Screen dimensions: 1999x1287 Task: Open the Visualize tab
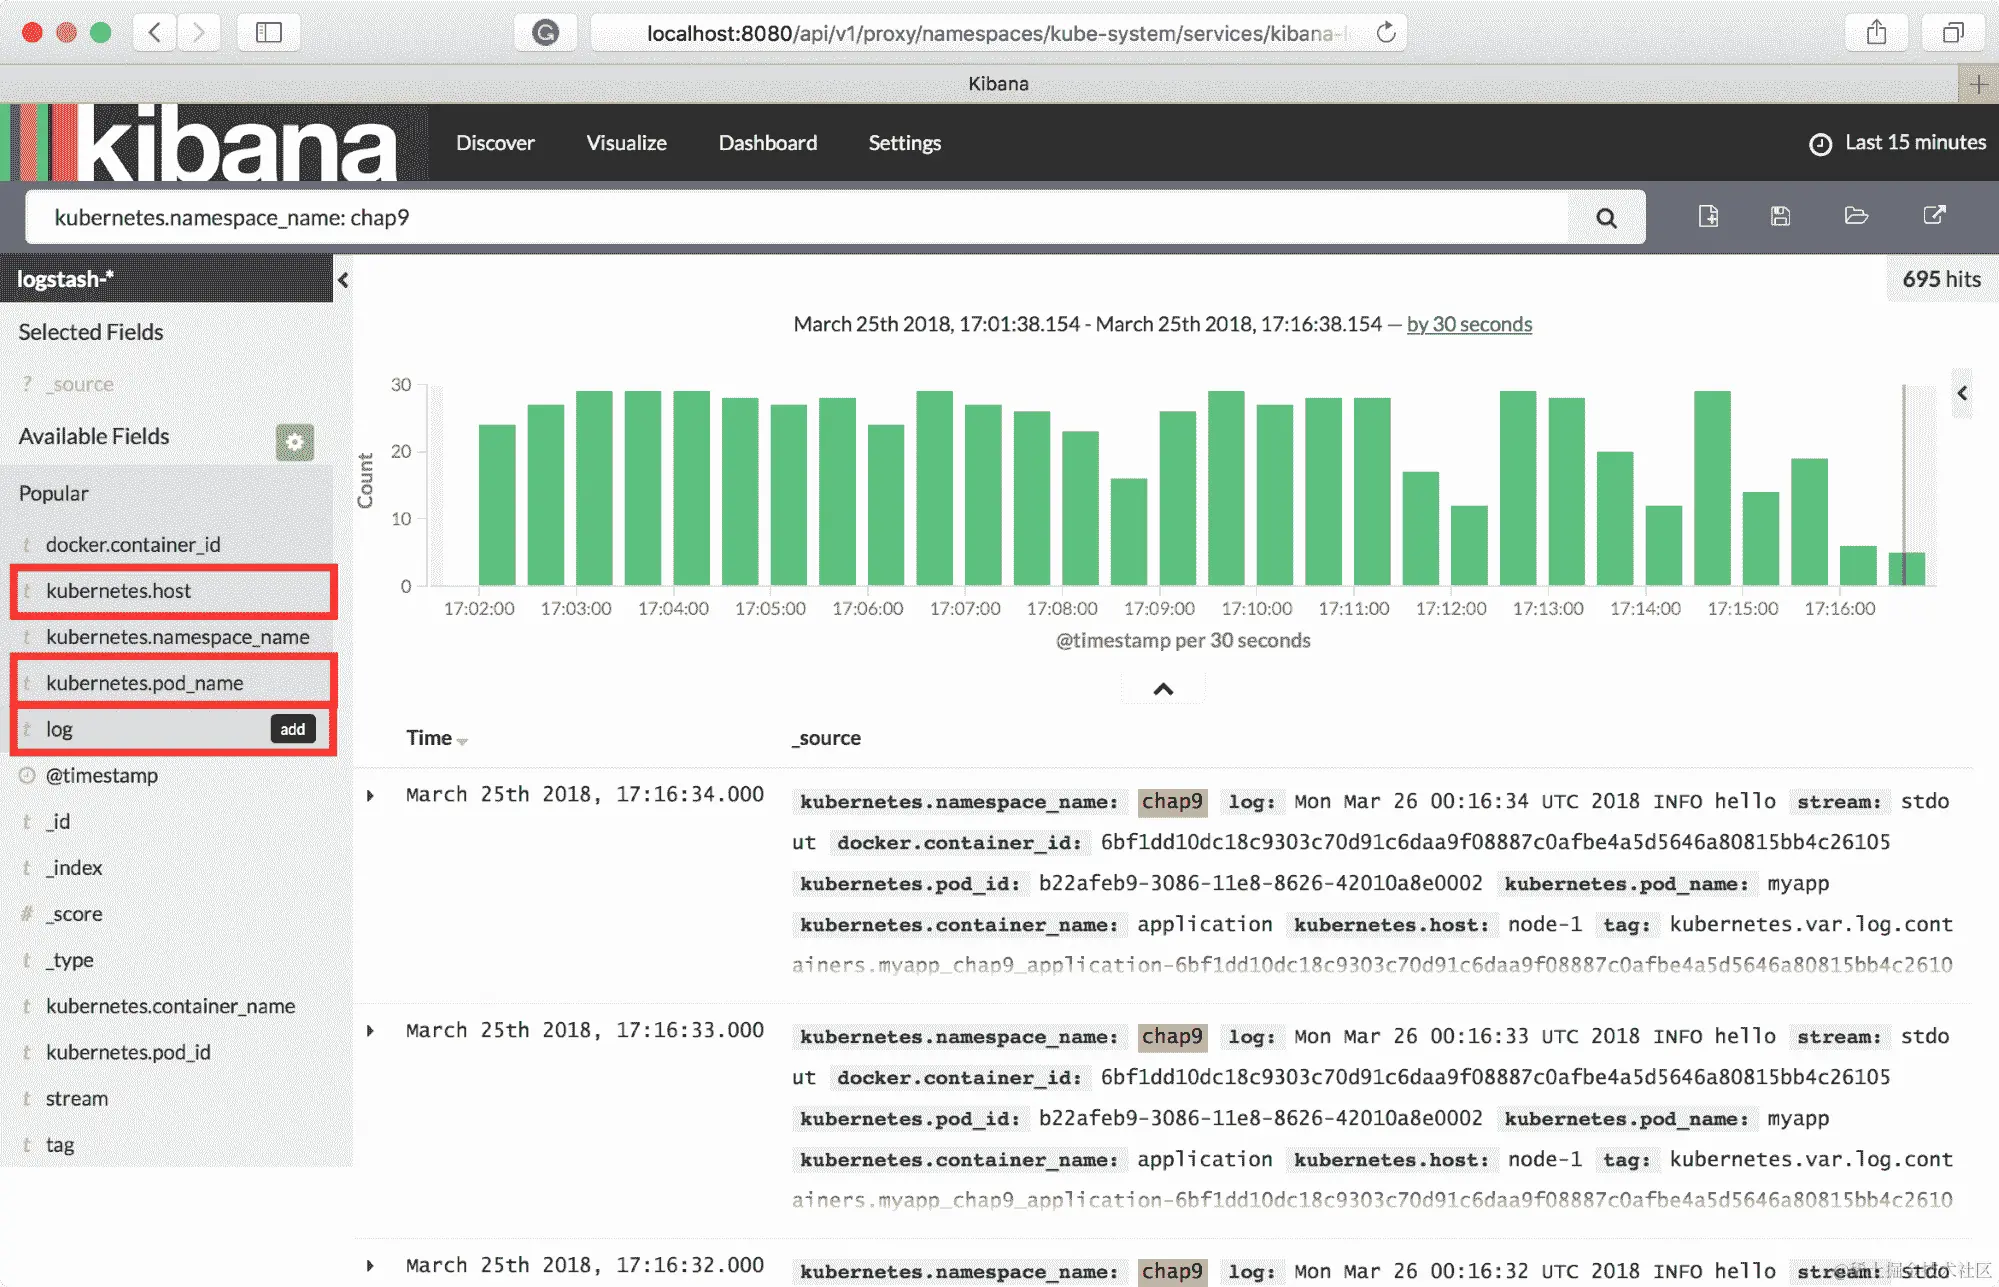(626, 143)
